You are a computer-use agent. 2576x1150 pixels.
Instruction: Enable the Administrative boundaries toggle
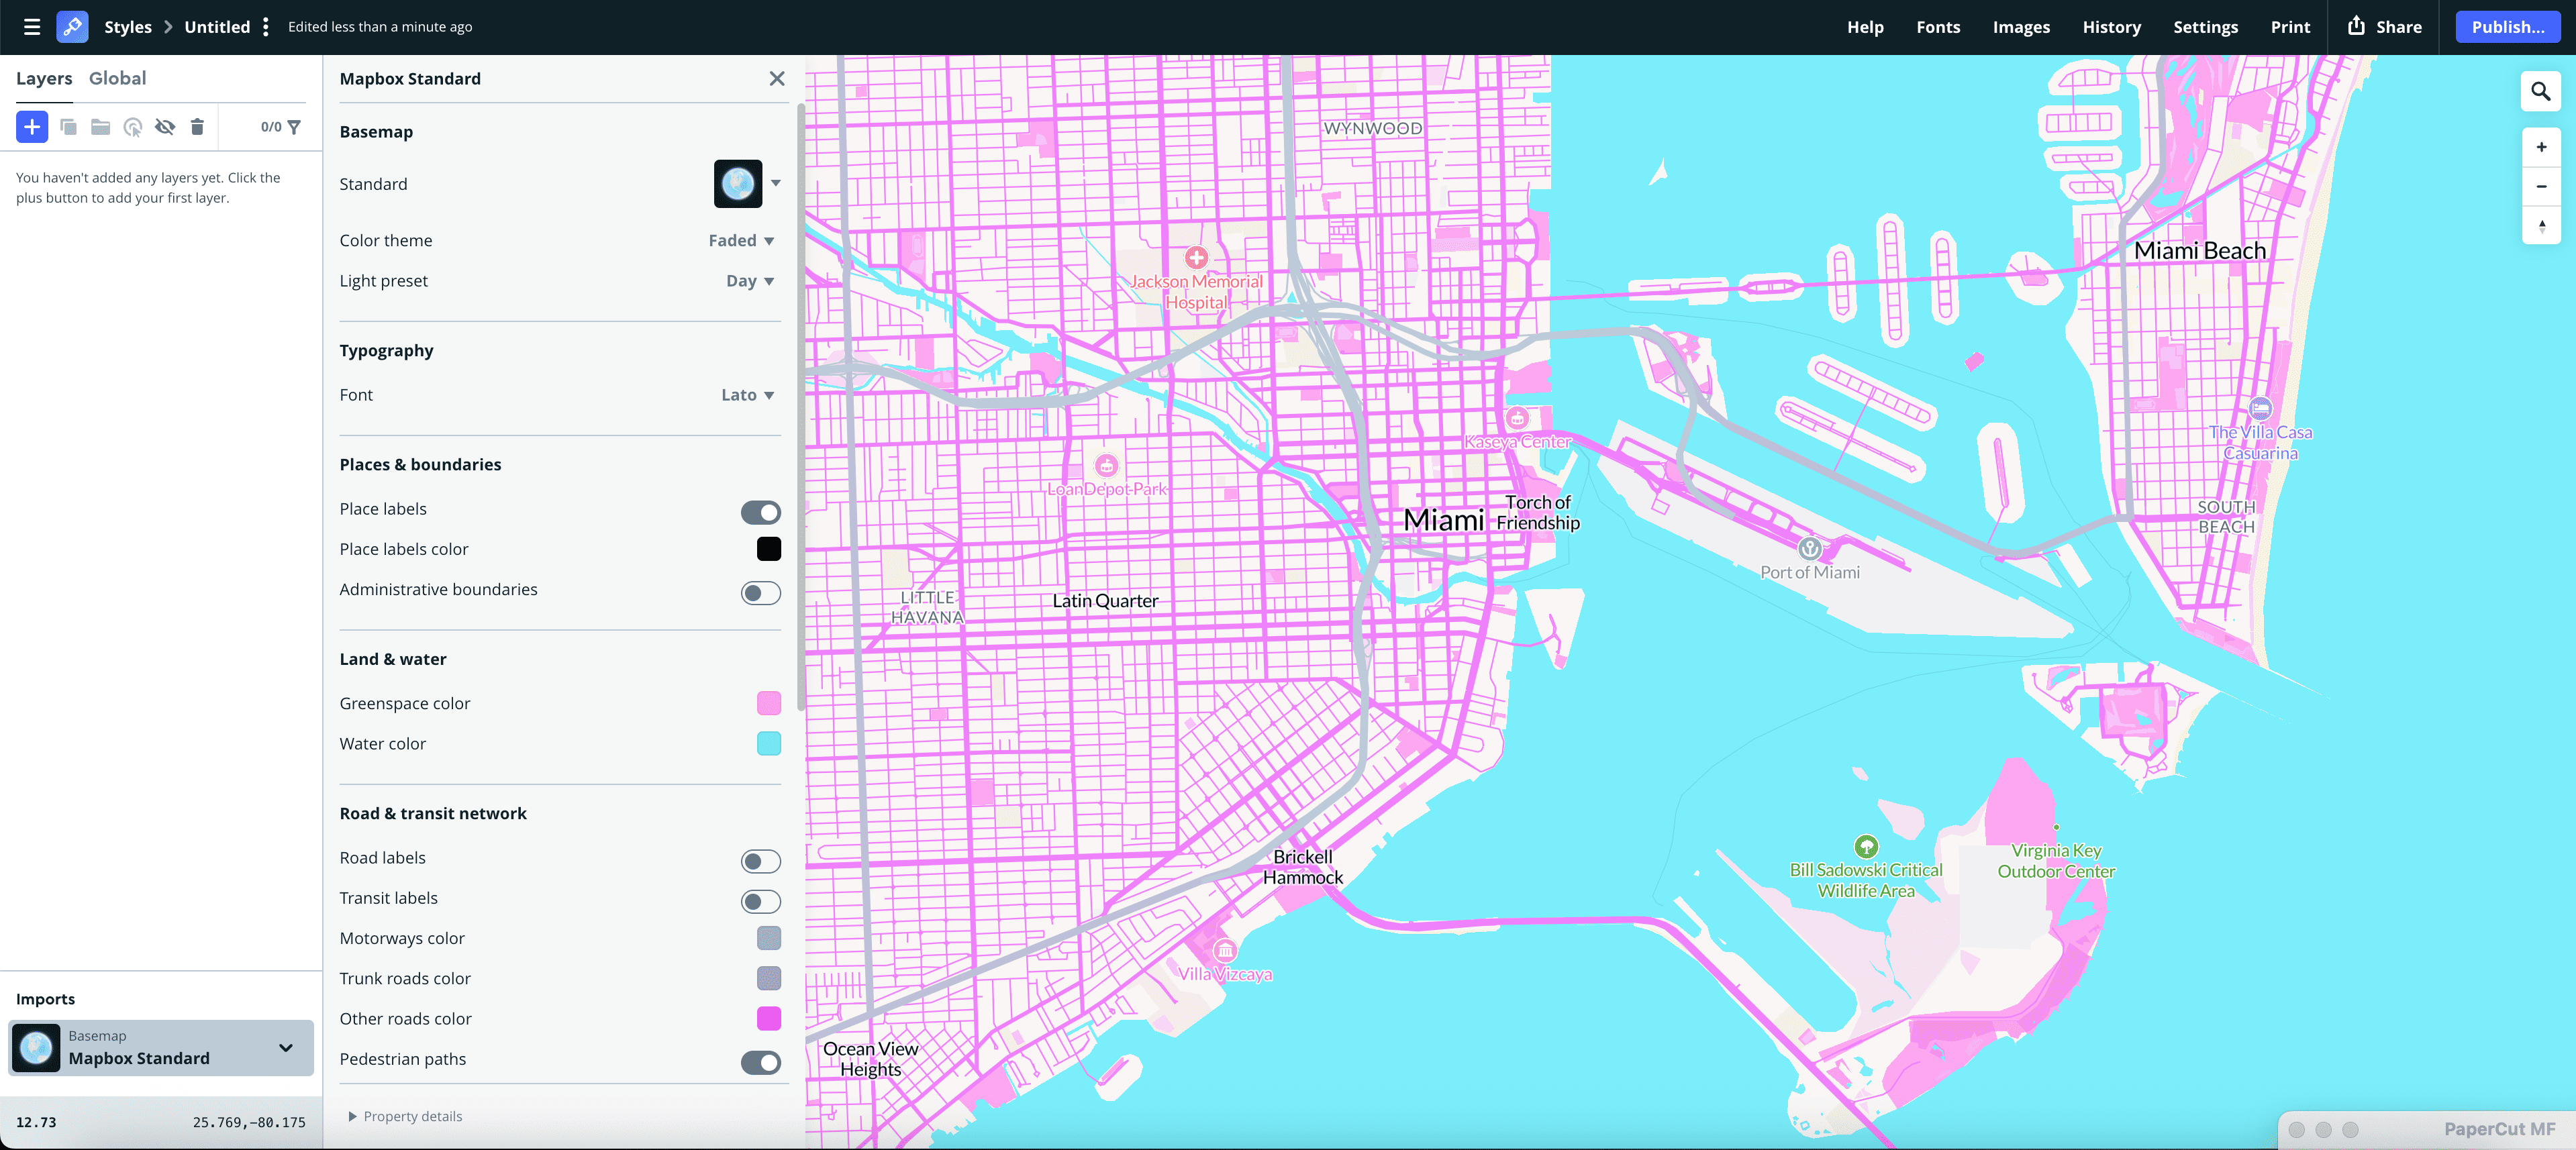760,592
